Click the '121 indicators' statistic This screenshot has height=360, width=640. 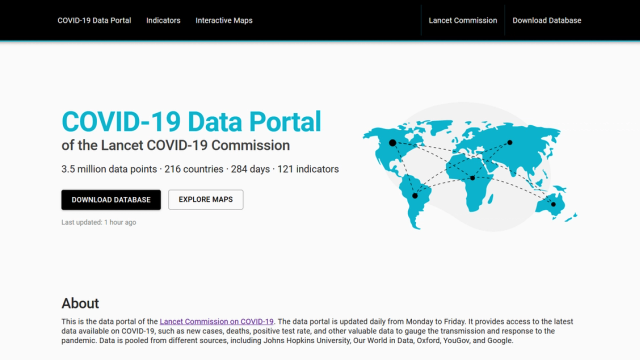(308, 169)
